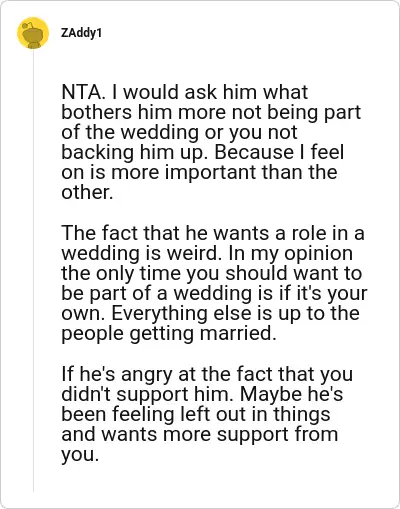Screen dimensions: 400x509
Task: Click the word NTA at comment start
Action: pos(81,92)
